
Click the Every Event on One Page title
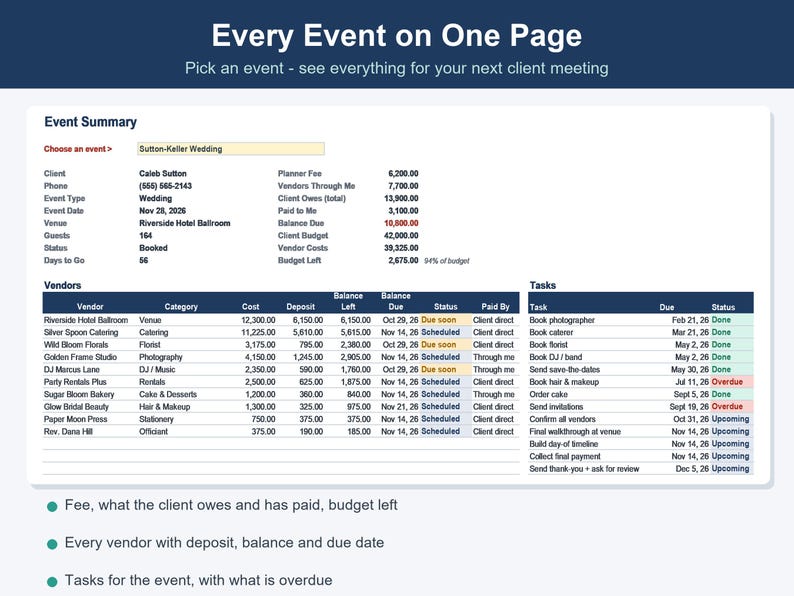(396, 35)
